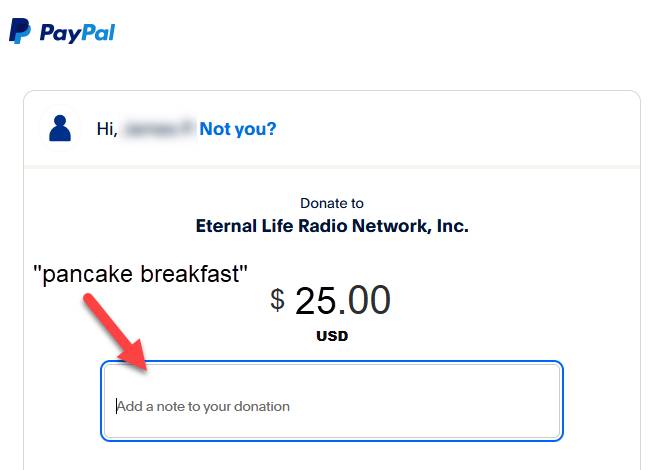Click the PayPal double-P logo icon
Image resolution: width=650 pixels, height=470 pixels.
coord(19,31)
